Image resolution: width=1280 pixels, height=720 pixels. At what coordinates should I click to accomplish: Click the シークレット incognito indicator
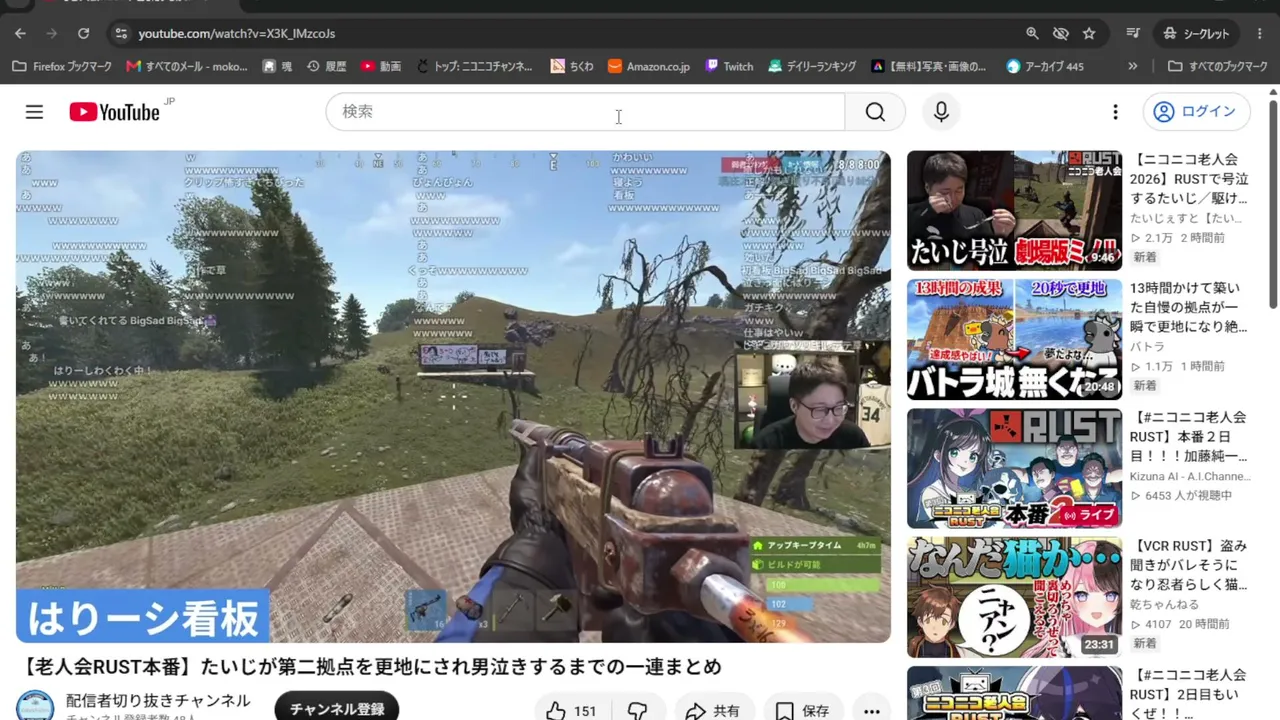[1196, 34]
